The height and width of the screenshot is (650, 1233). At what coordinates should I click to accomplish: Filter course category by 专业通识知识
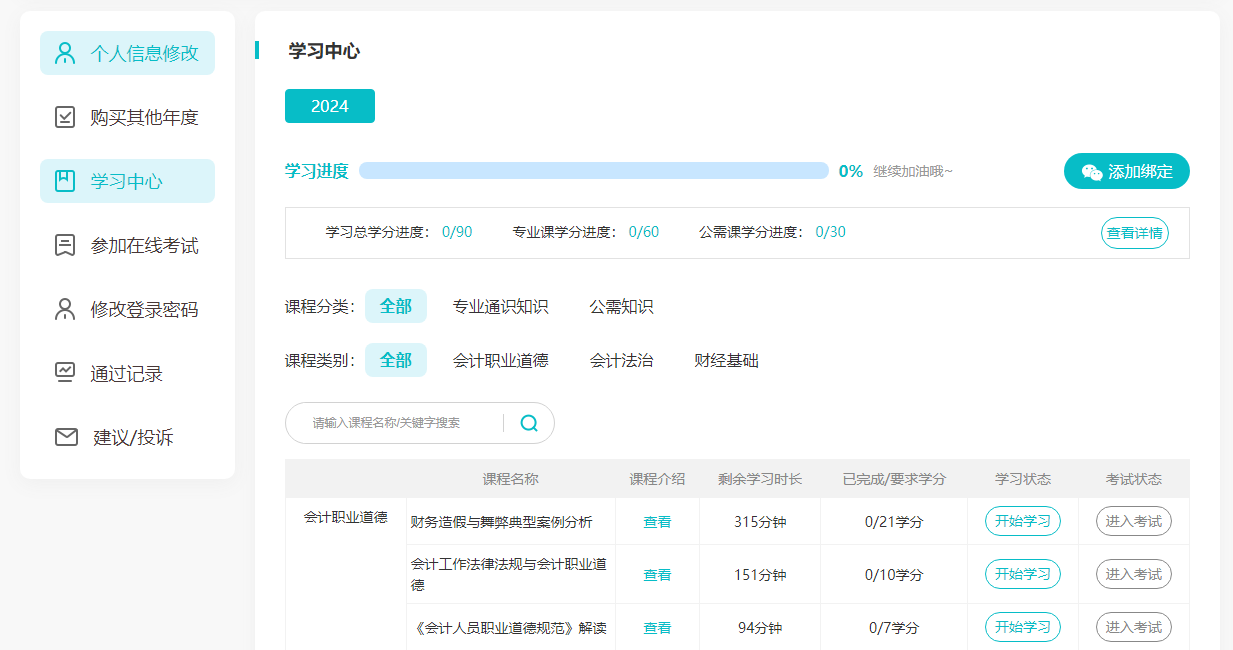pos(500,307)
